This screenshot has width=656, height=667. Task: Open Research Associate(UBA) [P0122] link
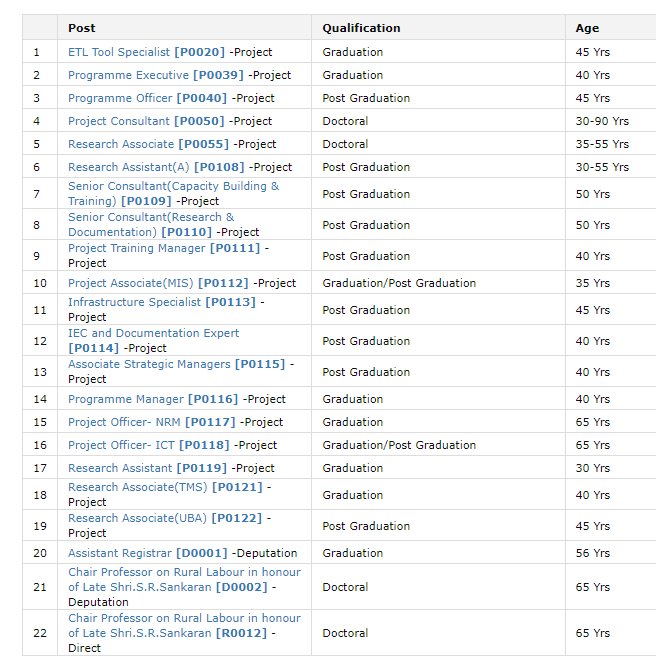click(165, 518)
